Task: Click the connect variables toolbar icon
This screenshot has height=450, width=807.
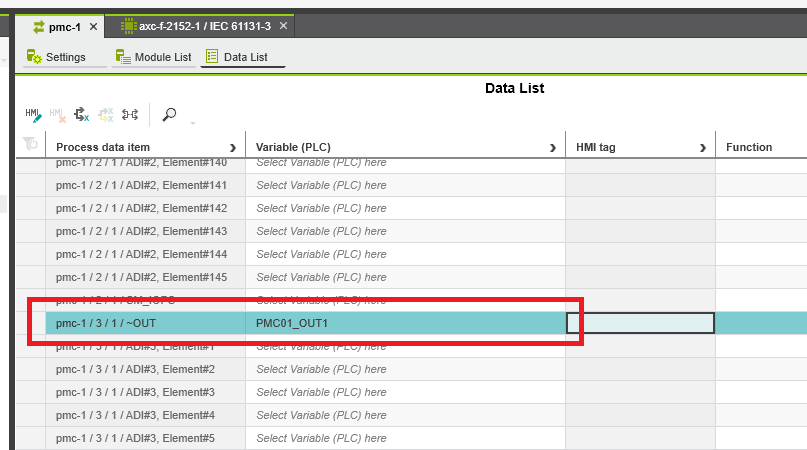Action: tap(130, 115)
